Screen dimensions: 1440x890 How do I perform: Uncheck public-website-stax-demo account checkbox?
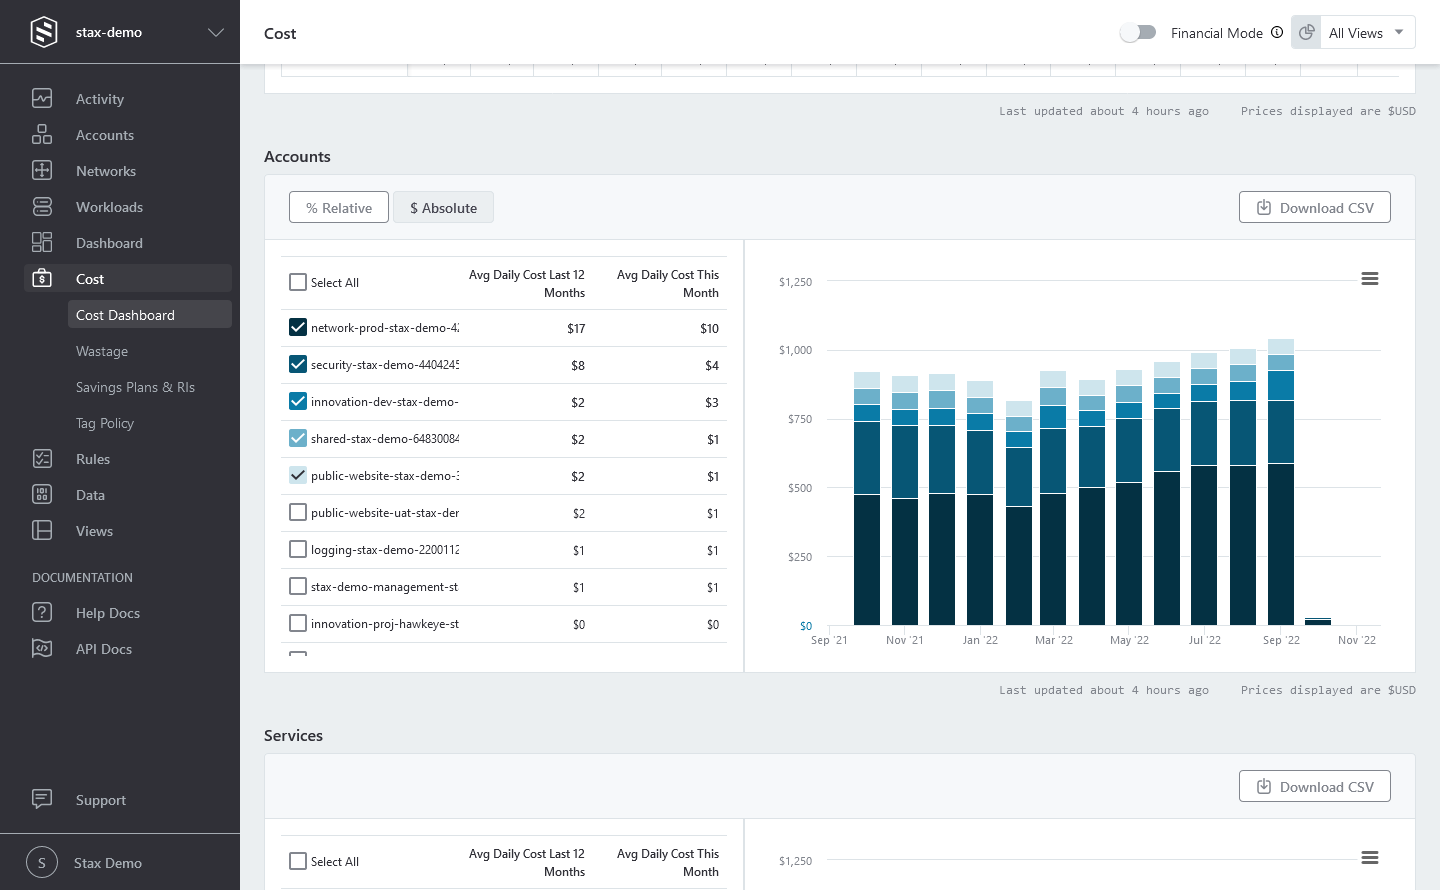pos(298,475)
